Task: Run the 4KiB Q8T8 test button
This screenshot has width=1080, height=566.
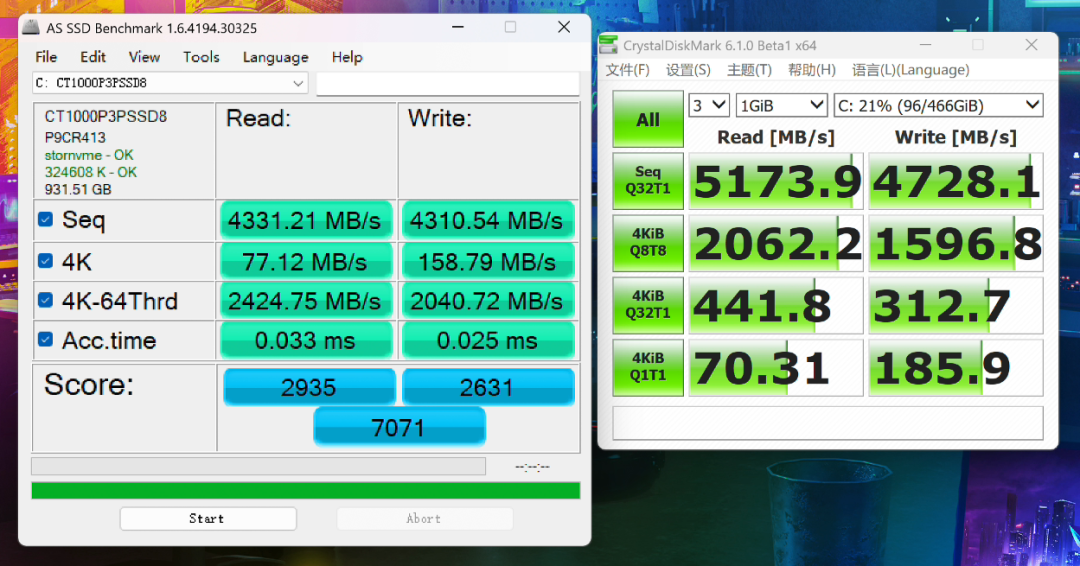Action: point(648,243)
